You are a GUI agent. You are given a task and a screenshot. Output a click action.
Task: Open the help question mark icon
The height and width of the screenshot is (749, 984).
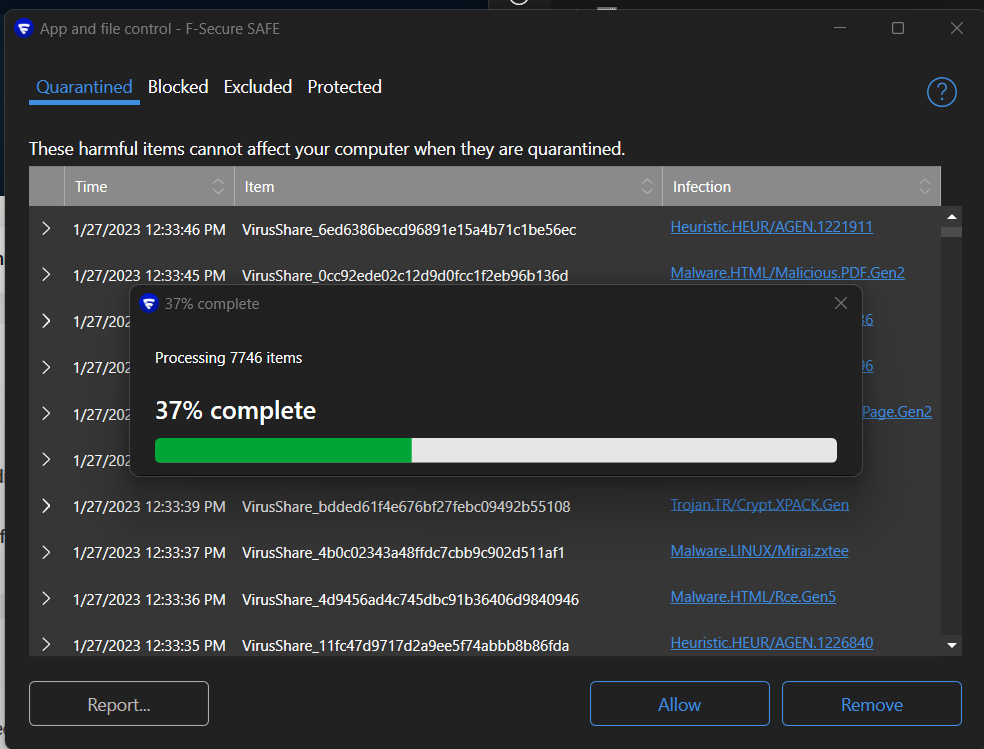[x=941, y=92]
